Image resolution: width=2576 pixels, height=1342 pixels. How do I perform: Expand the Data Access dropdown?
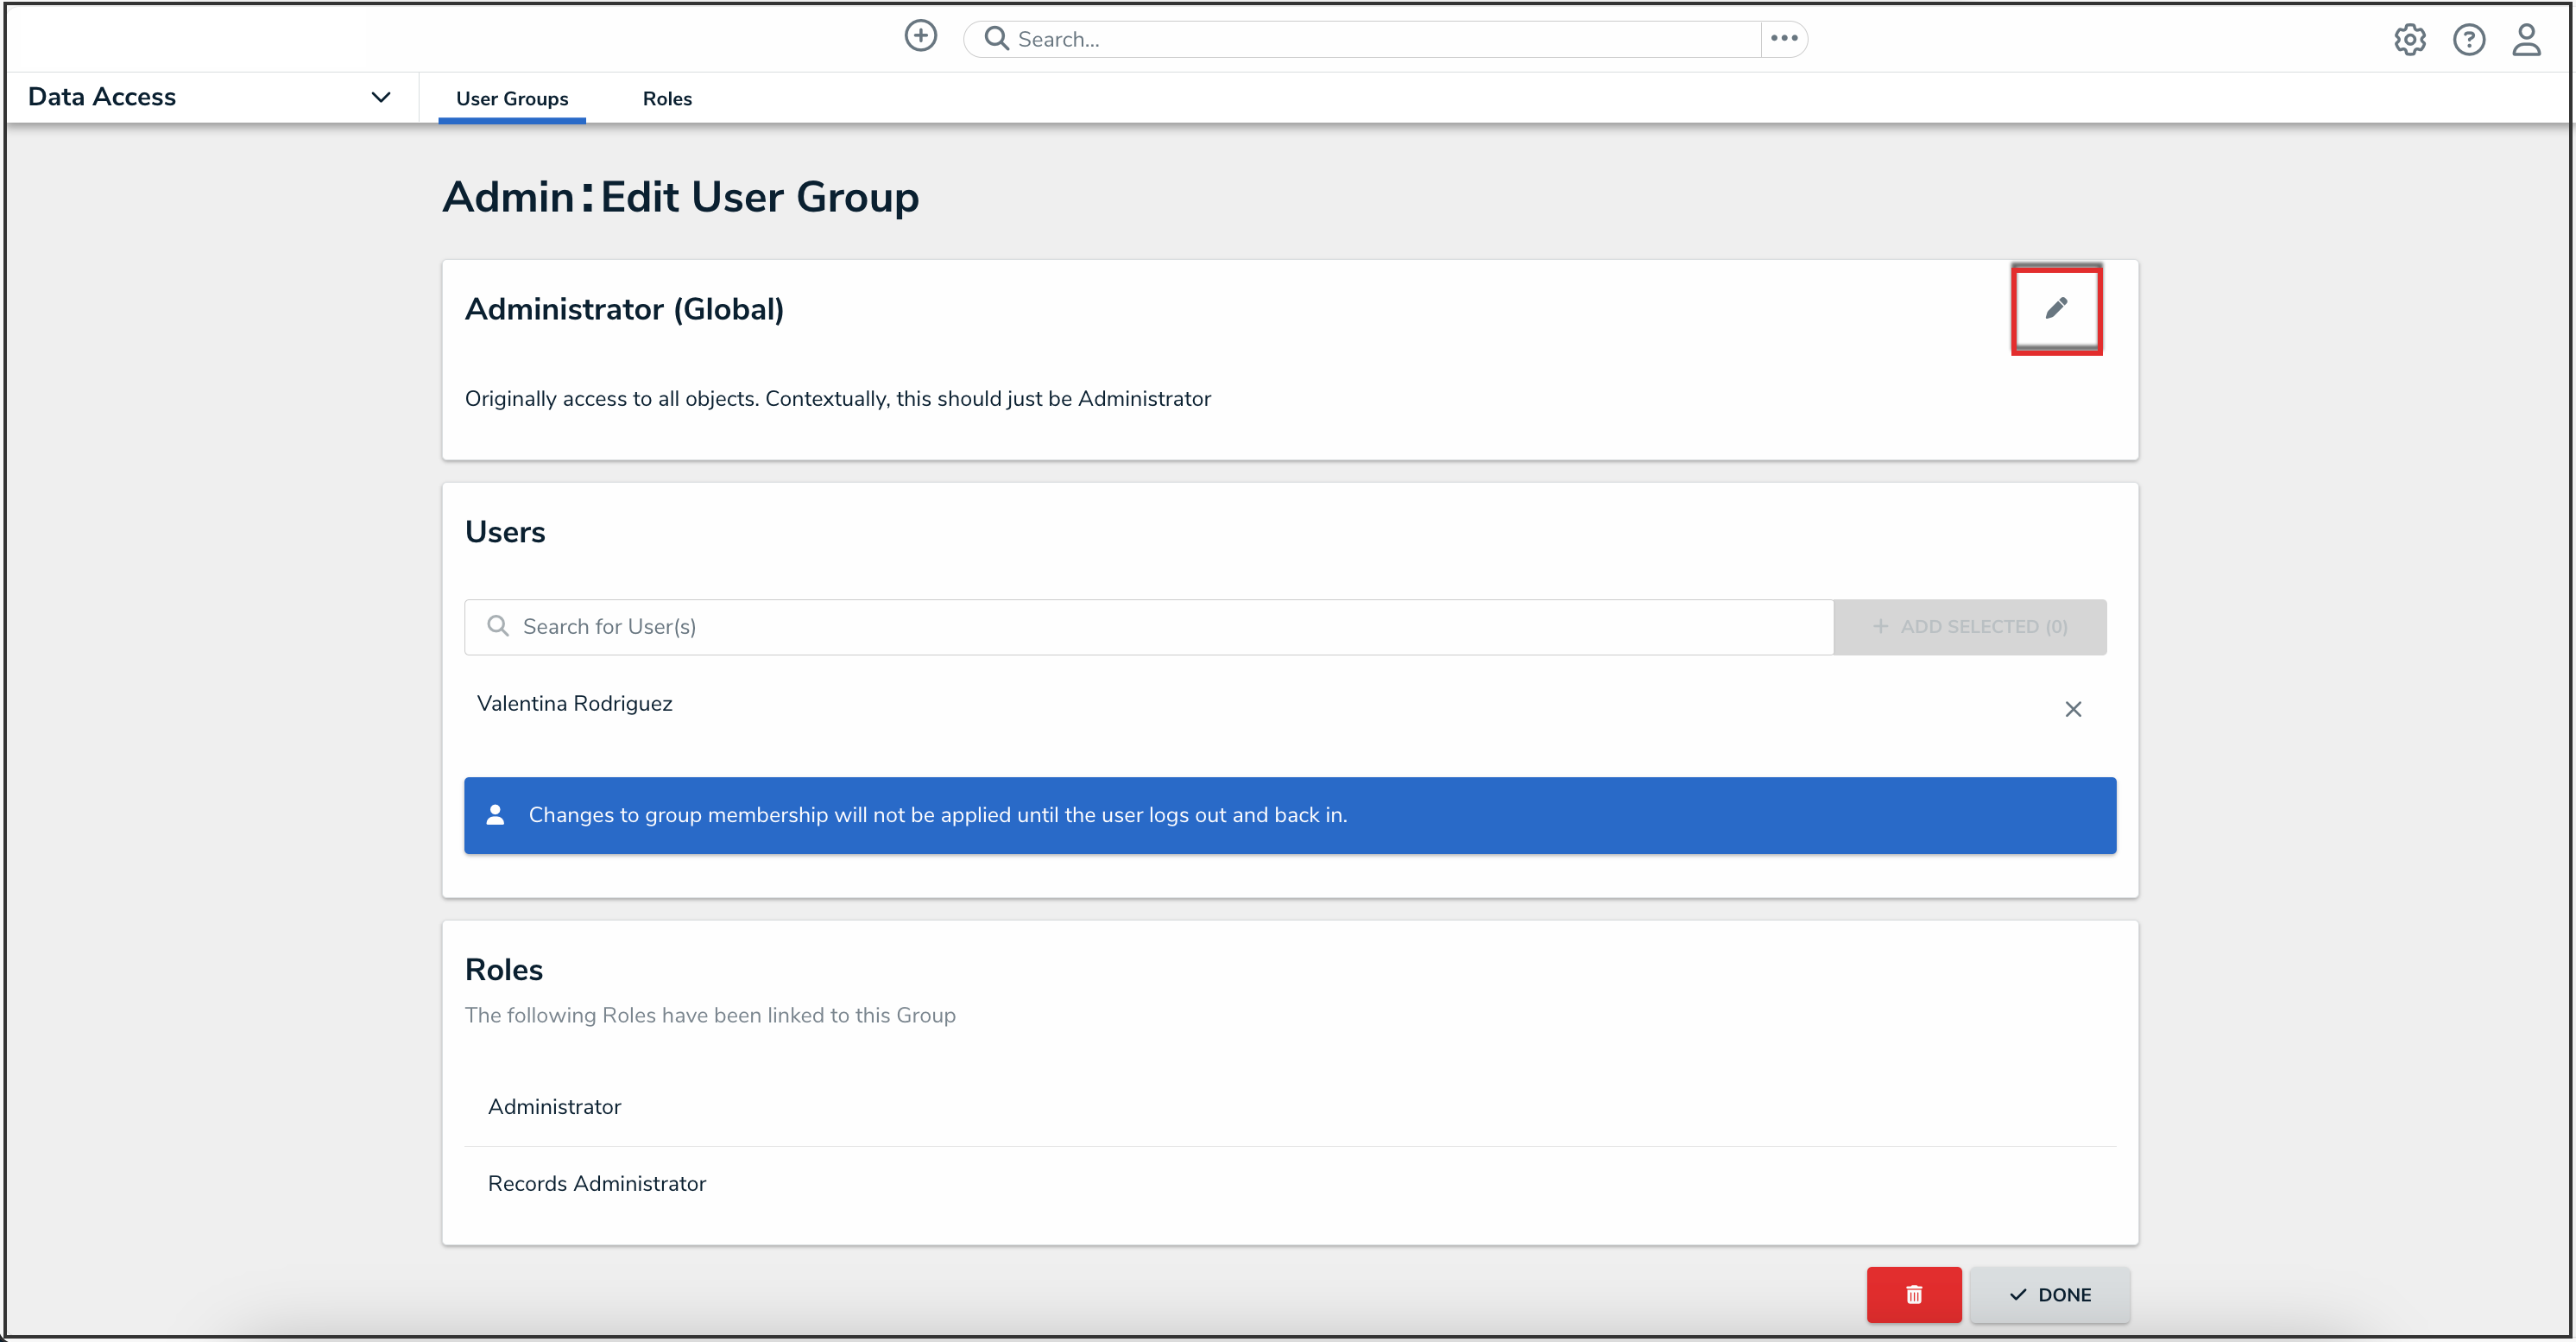click(x=380, y=97)
